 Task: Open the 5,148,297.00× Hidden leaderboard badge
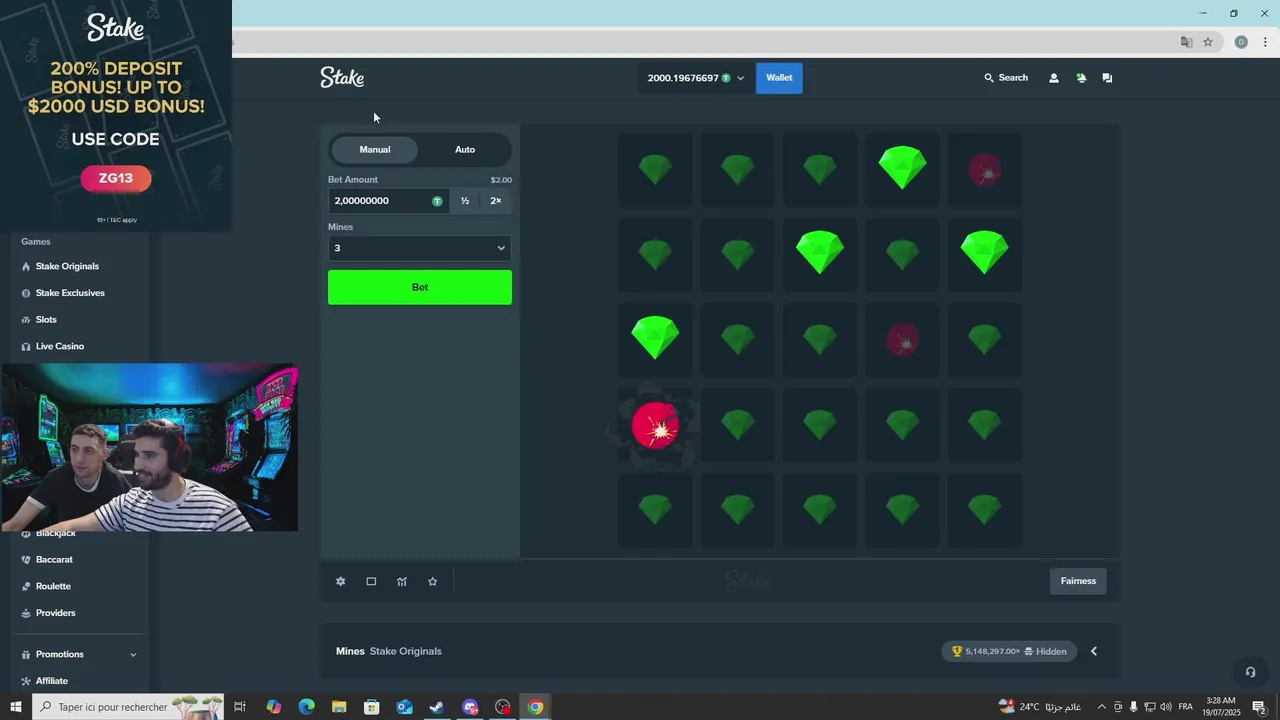pyautogui.click(x=1009, y=651)
